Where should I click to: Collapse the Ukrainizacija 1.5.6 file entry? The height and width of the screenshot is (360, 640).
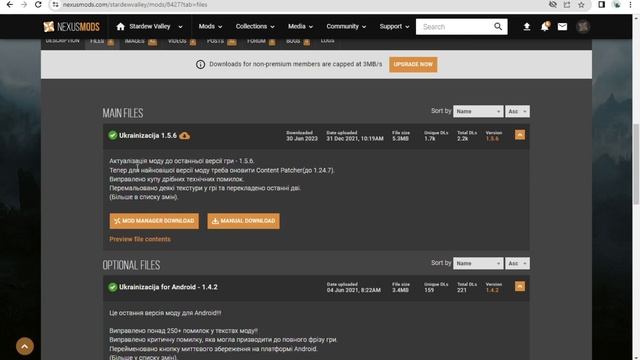[520, 135]
